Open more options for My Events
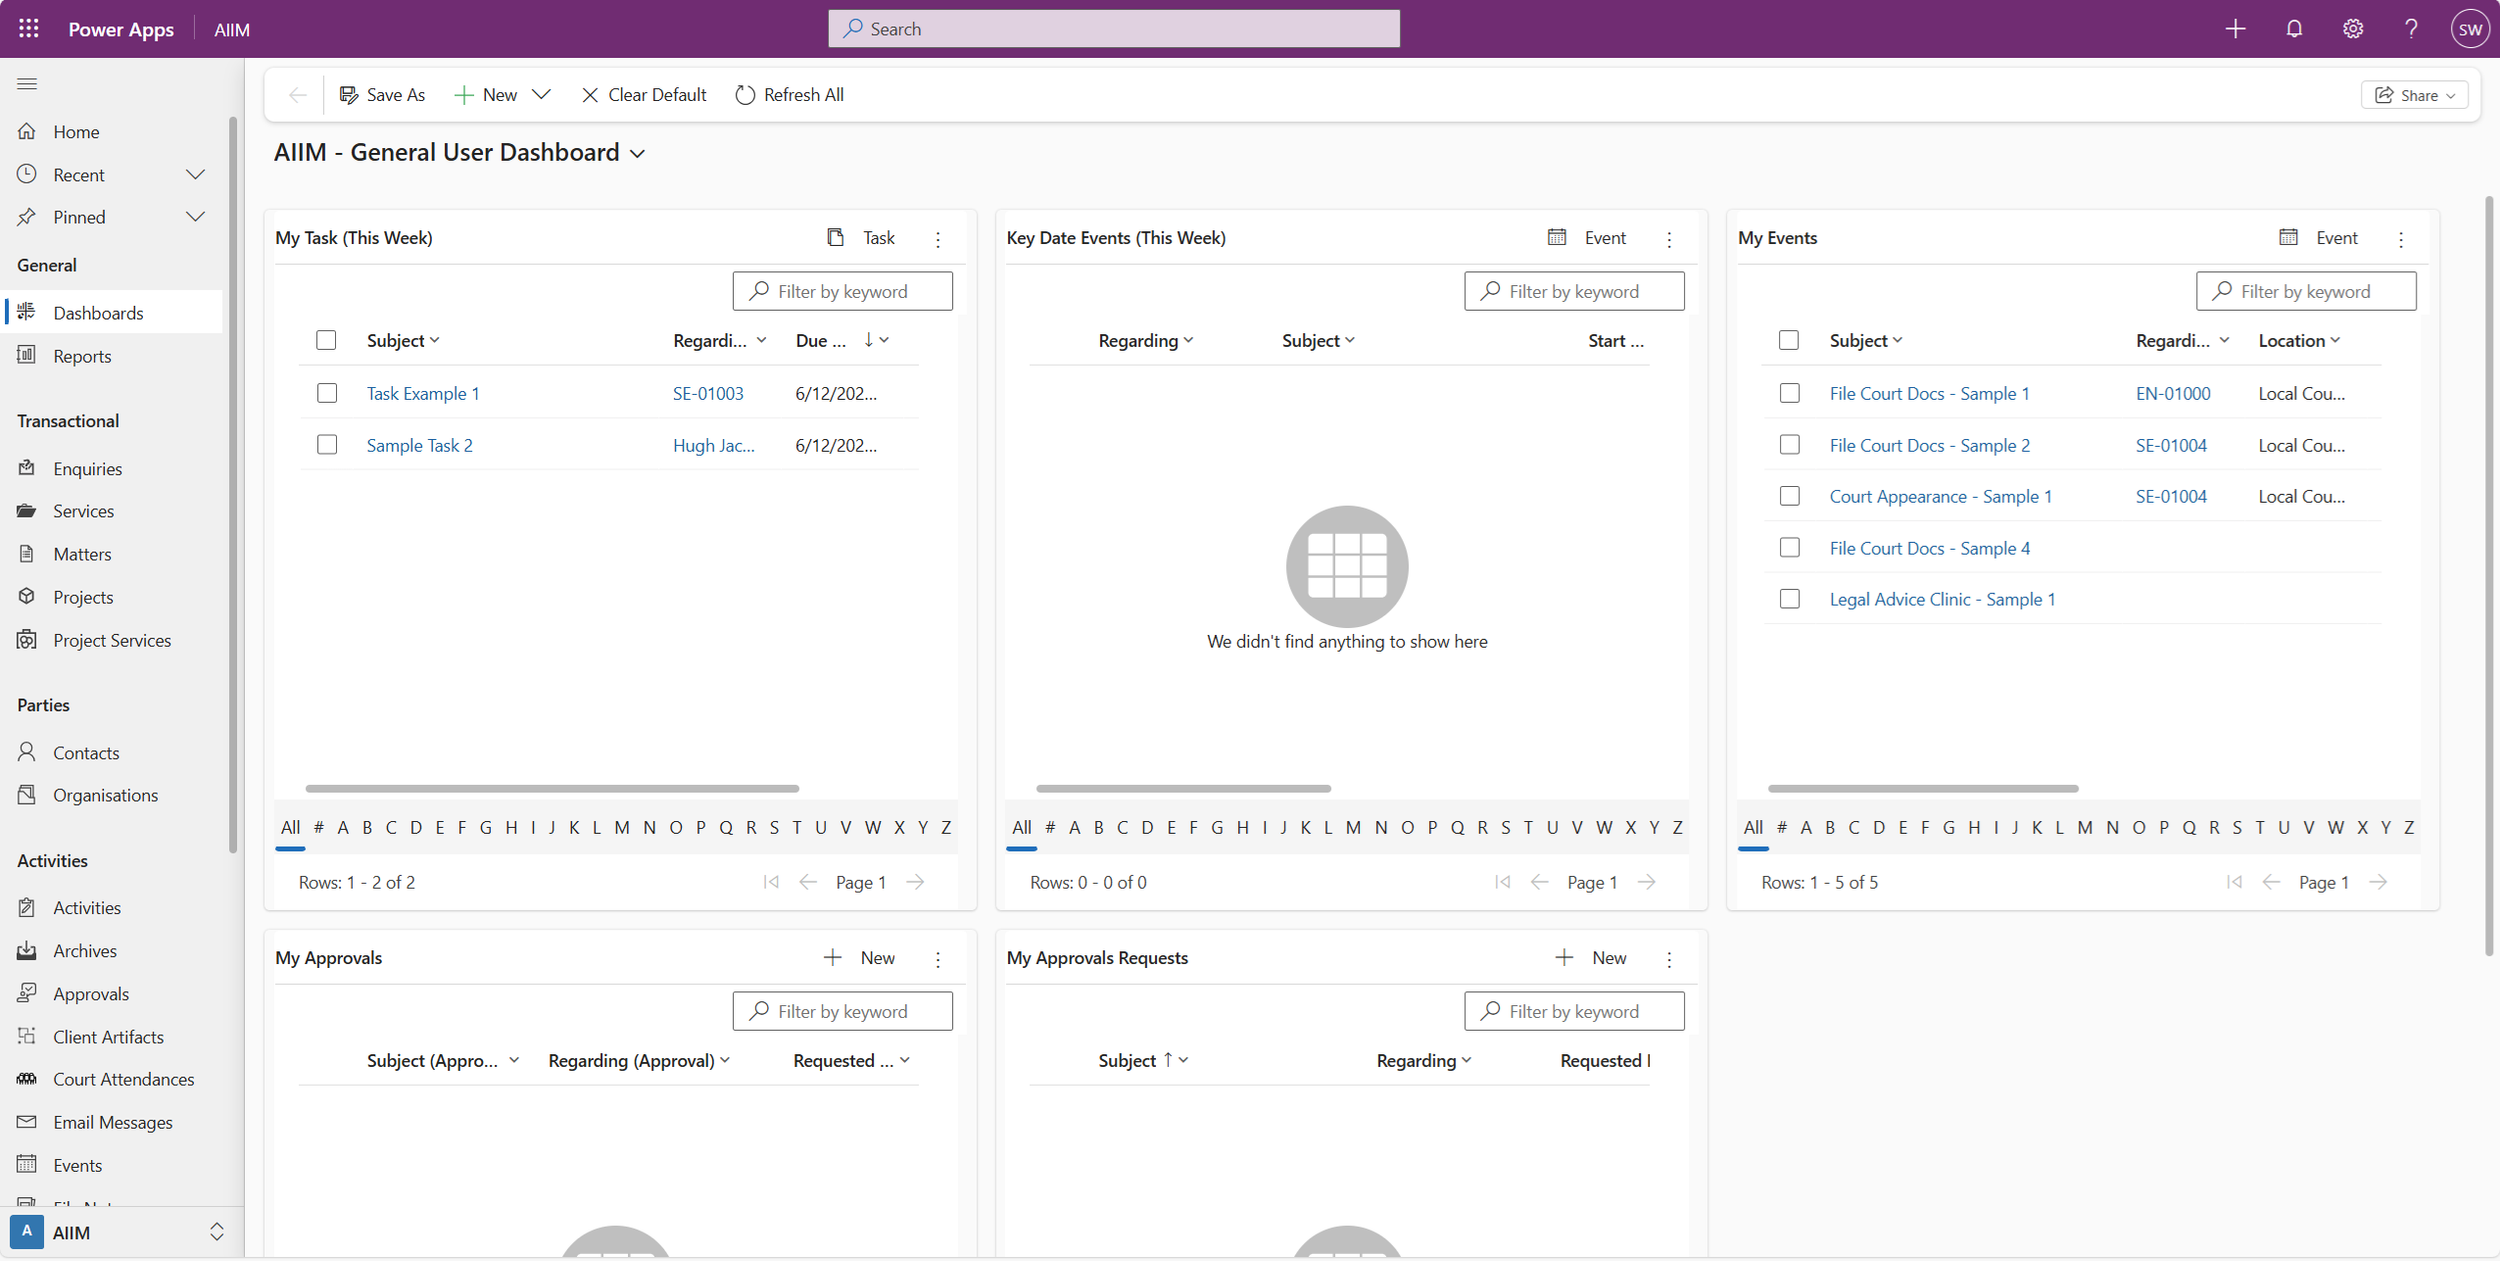This screenshot has width=2500, height=1261. 2401,239
